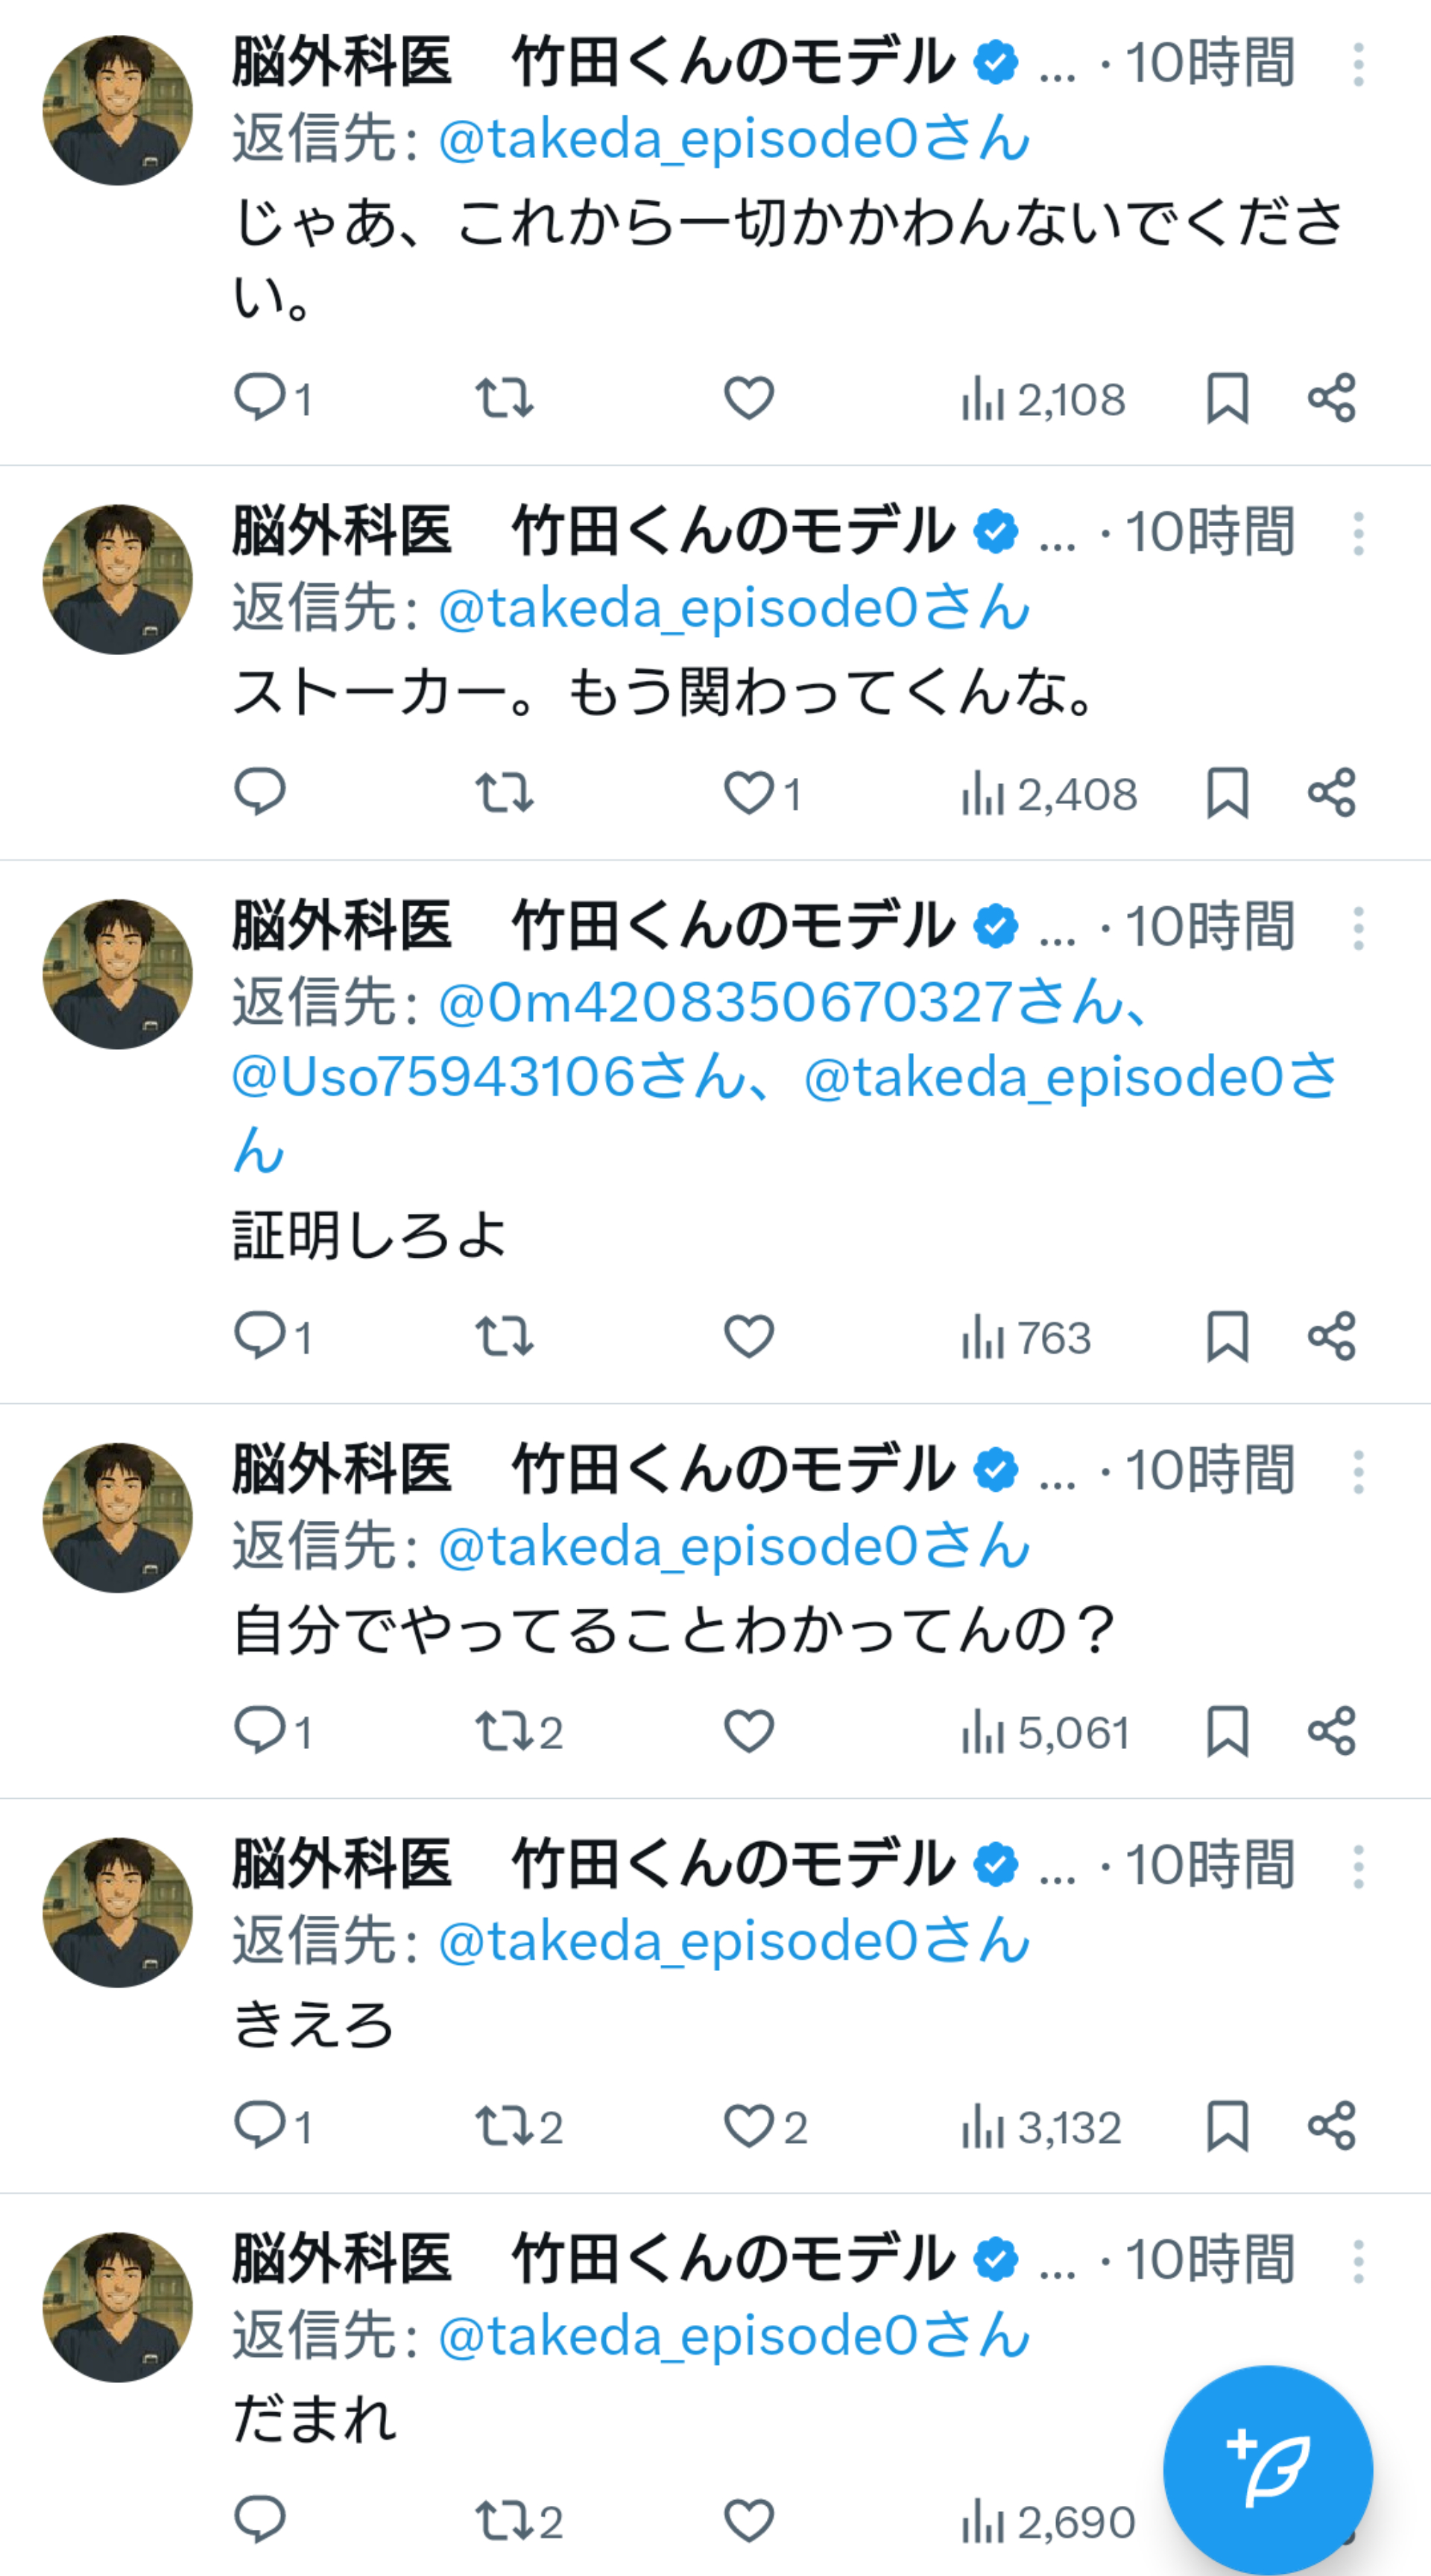View analytics with 2,108 views

1043,399
